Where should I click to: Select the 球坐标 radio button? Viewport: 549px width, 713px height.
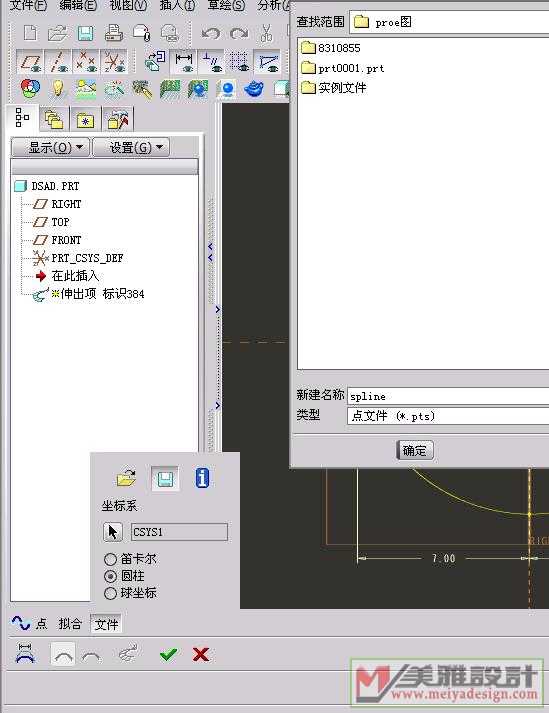point(111,593)
